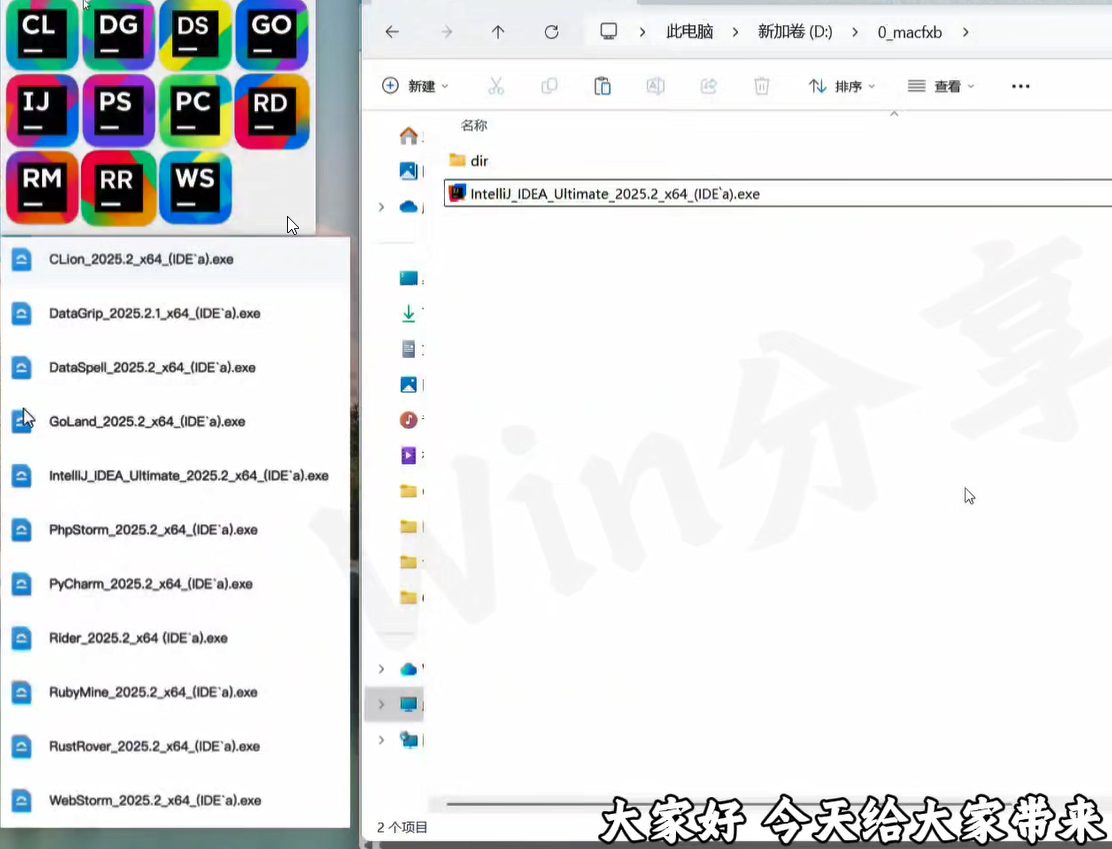Click the Paste clipboard icon
The width and height of the screenshot is (1112, 849).
point(602,87)
